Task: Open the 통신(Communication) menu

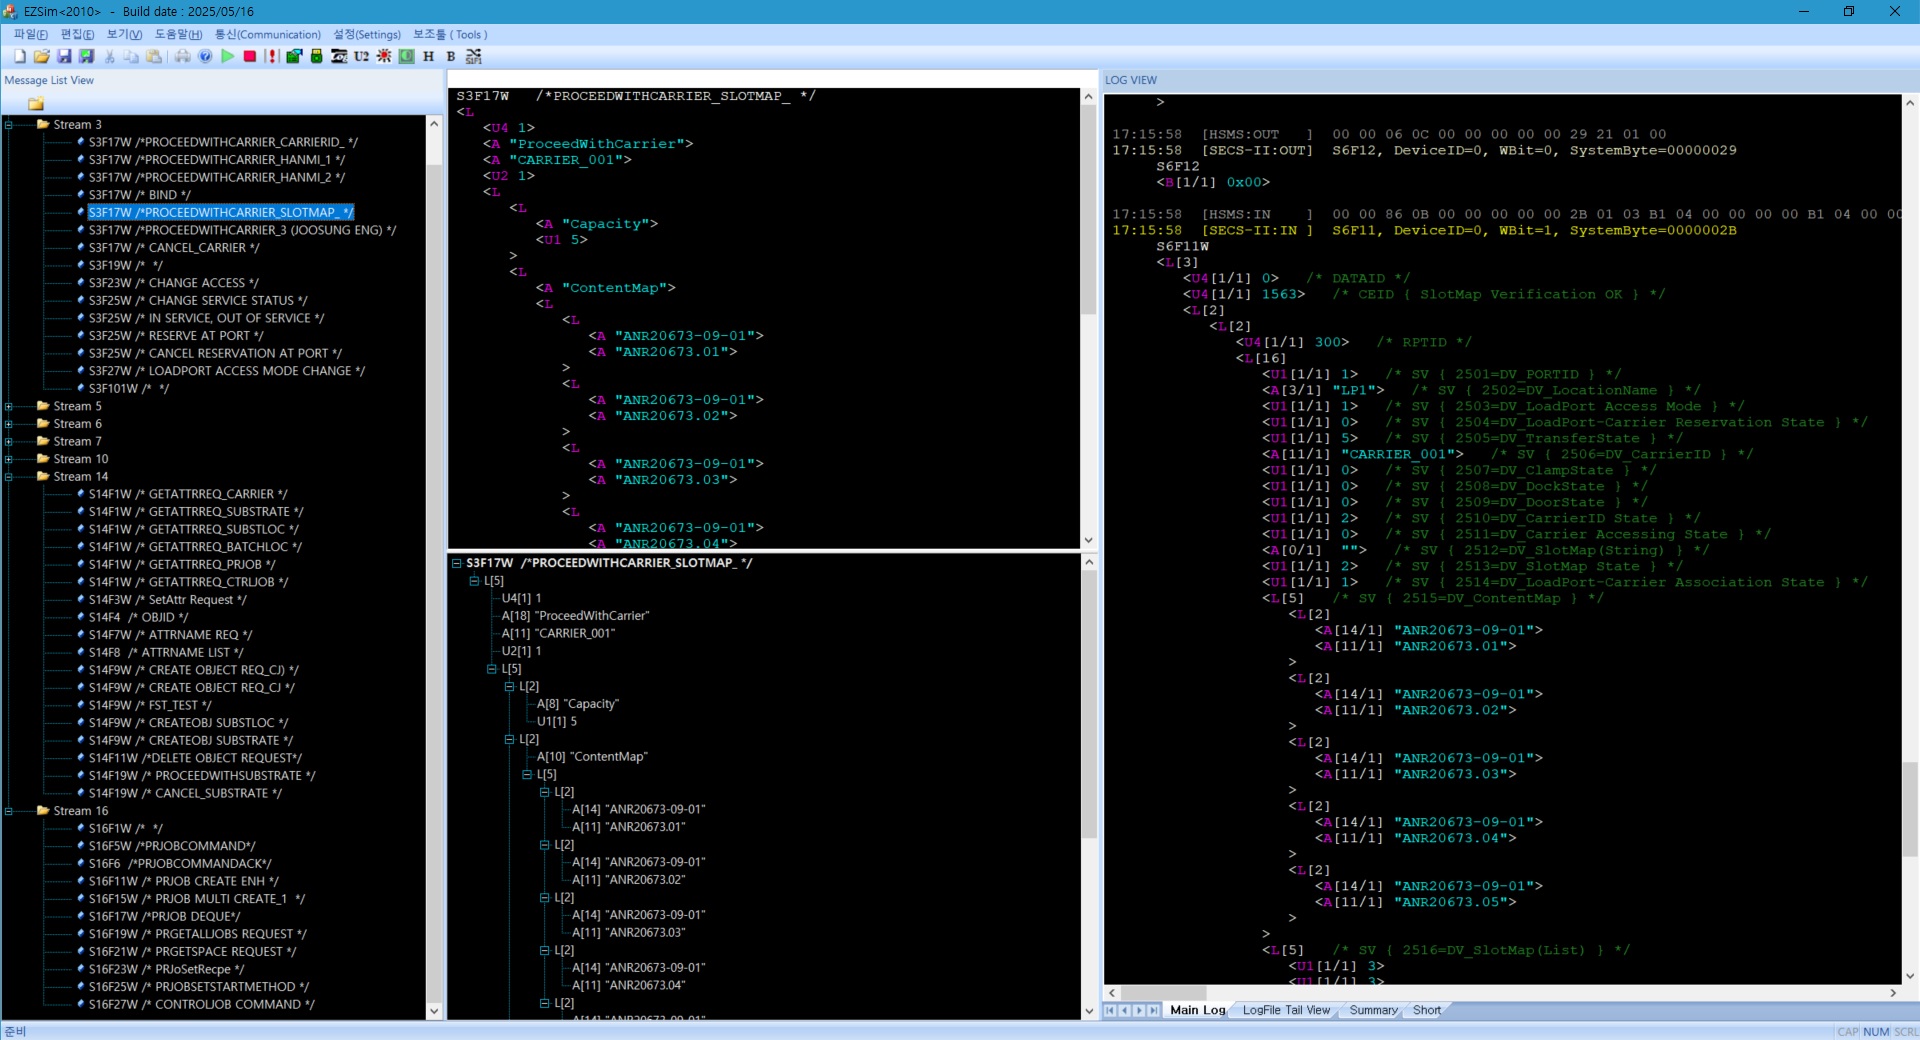Action: (268, 34)
